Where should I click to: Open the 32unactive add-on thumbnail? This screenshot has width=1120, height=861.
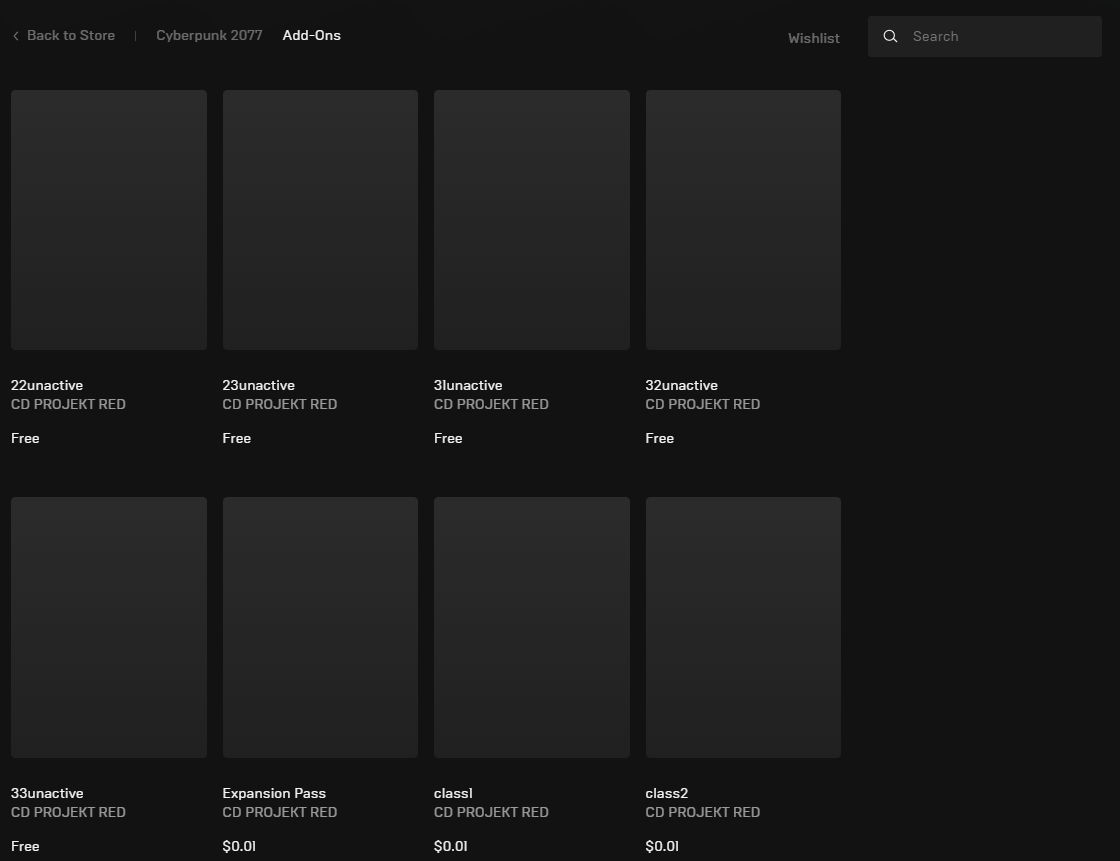[x=743, y=220]
